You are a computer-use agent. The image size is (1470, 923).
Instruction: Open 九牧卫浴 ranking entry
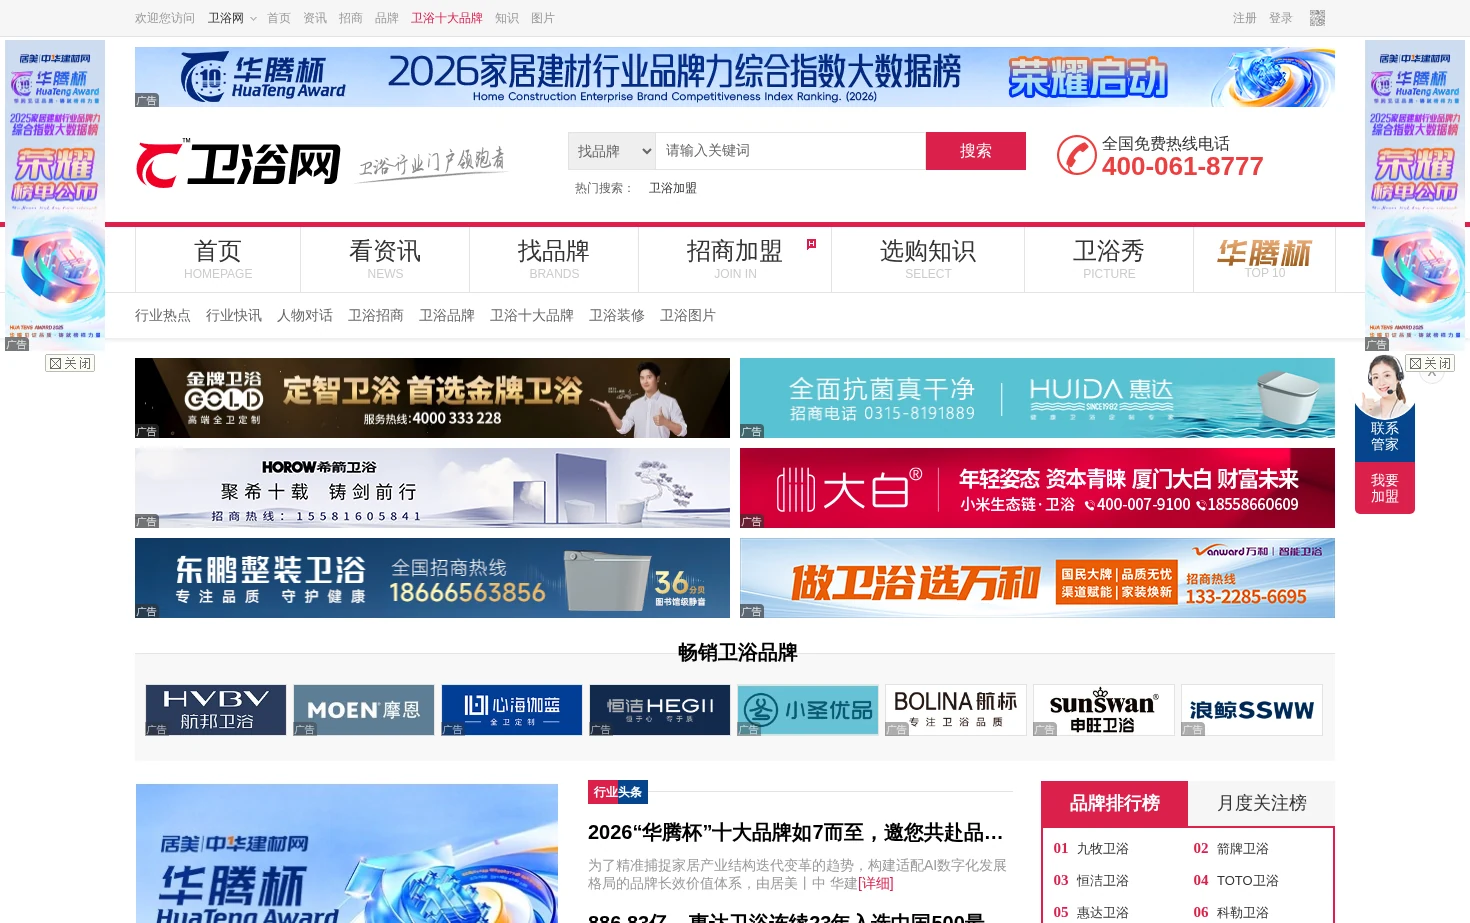point(1102,849)
